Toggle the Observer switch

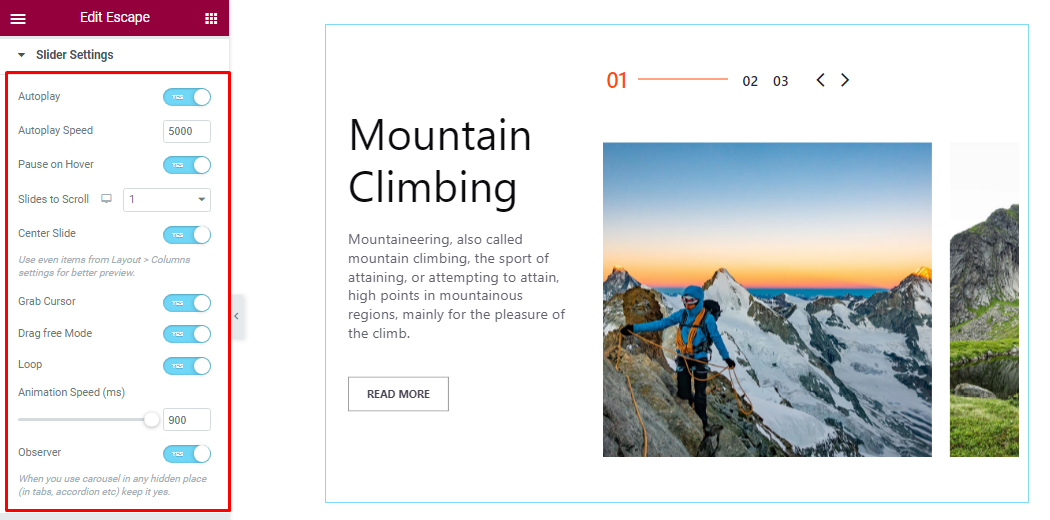point(187,454)
